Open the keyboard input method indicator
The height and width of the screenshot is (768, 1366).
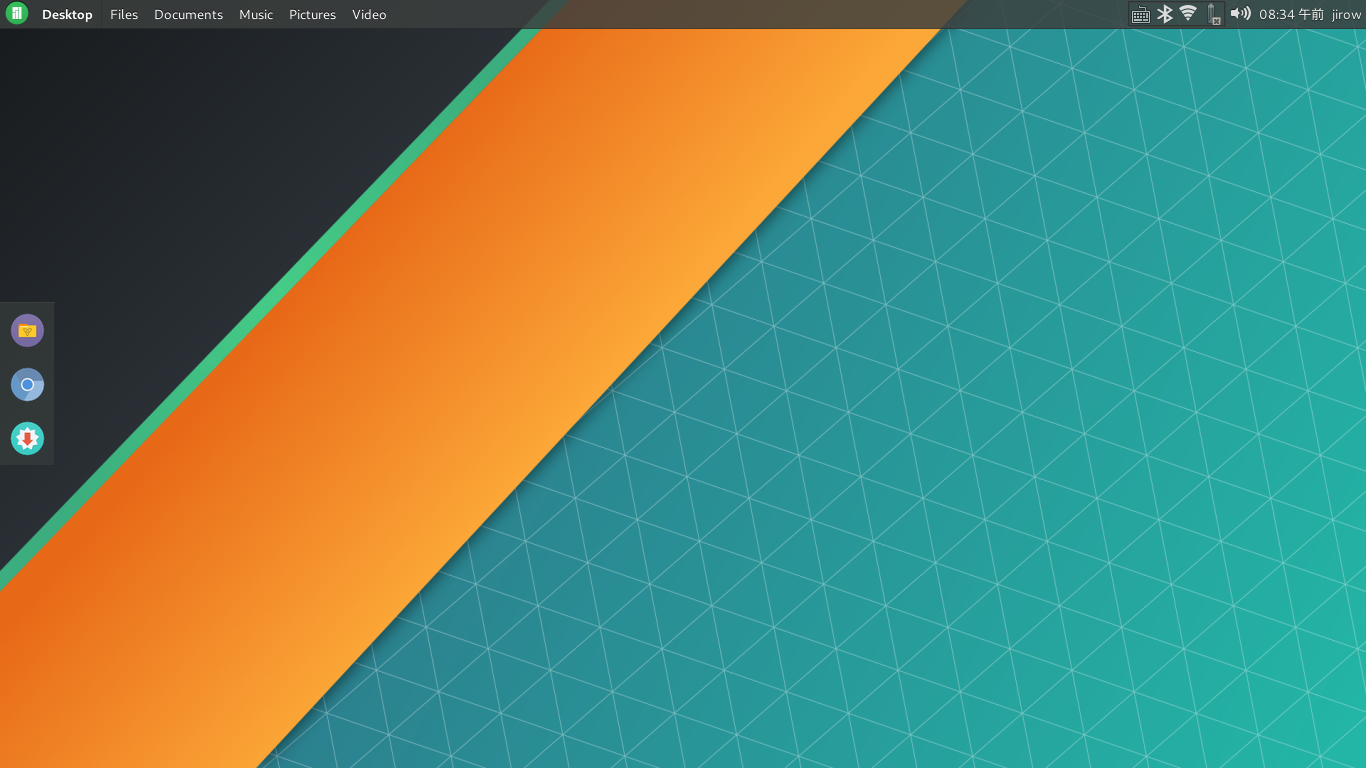click(1140, 14)
